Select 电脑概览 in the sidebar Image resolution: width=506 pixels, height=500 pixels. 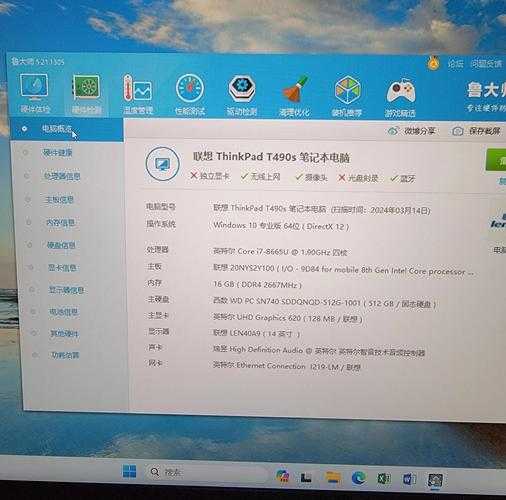[67, 129]
